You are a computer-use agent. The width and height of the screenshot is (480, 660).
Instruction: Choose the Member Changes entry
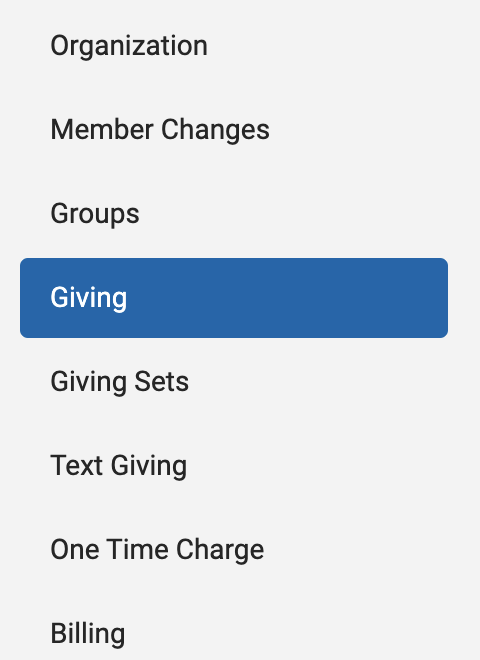(x=234, y=130)
